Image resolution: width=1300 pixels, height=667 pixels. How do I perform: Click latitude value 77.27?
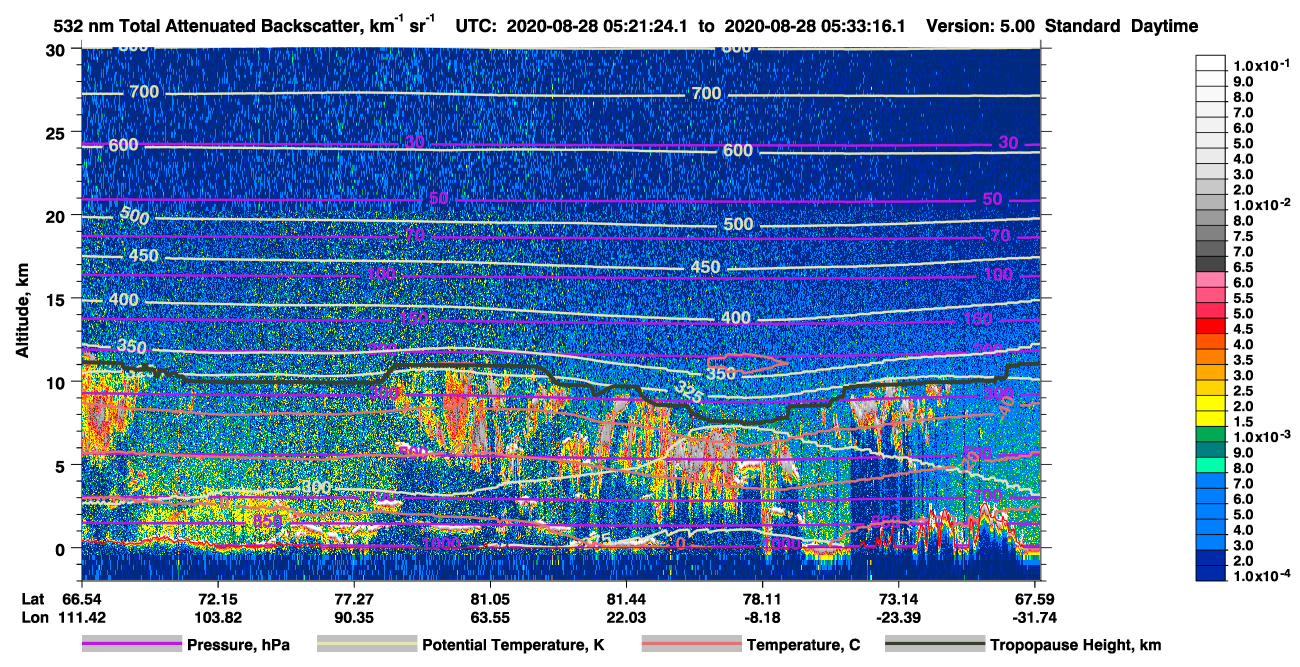coord(353,599)
